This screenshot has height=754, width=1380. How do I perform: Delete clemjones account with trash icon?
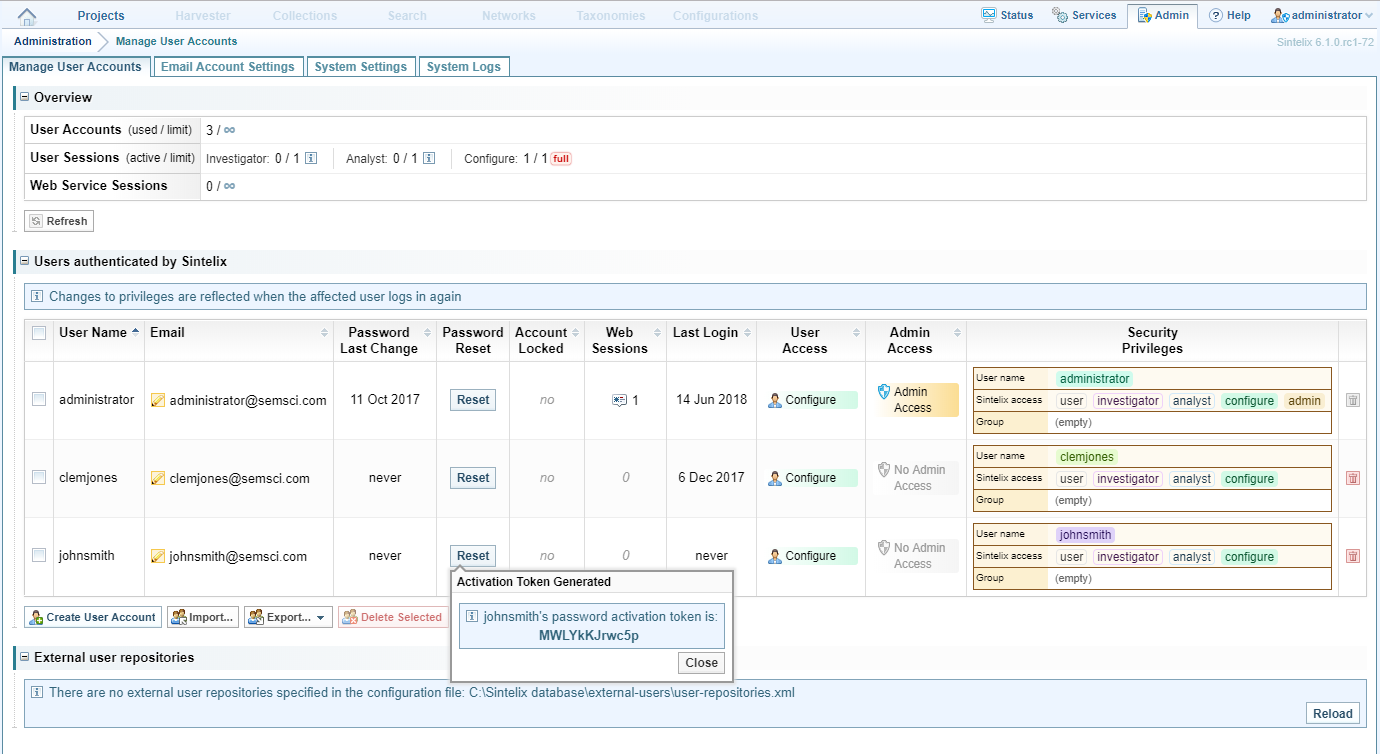tap(1353, 478)
